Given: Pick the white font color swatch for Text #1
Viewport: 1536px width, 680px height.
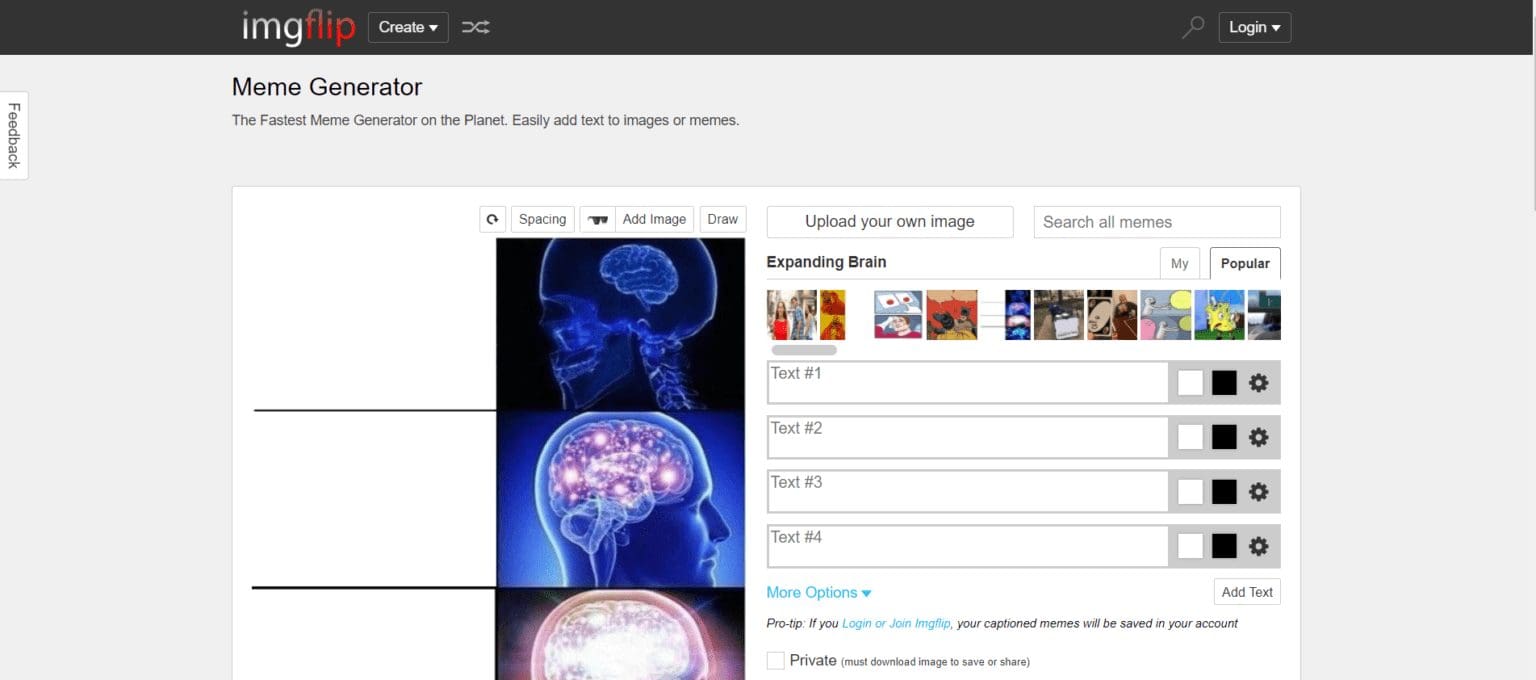Looking at the screenshot, I should click(x=1190, y=383).
